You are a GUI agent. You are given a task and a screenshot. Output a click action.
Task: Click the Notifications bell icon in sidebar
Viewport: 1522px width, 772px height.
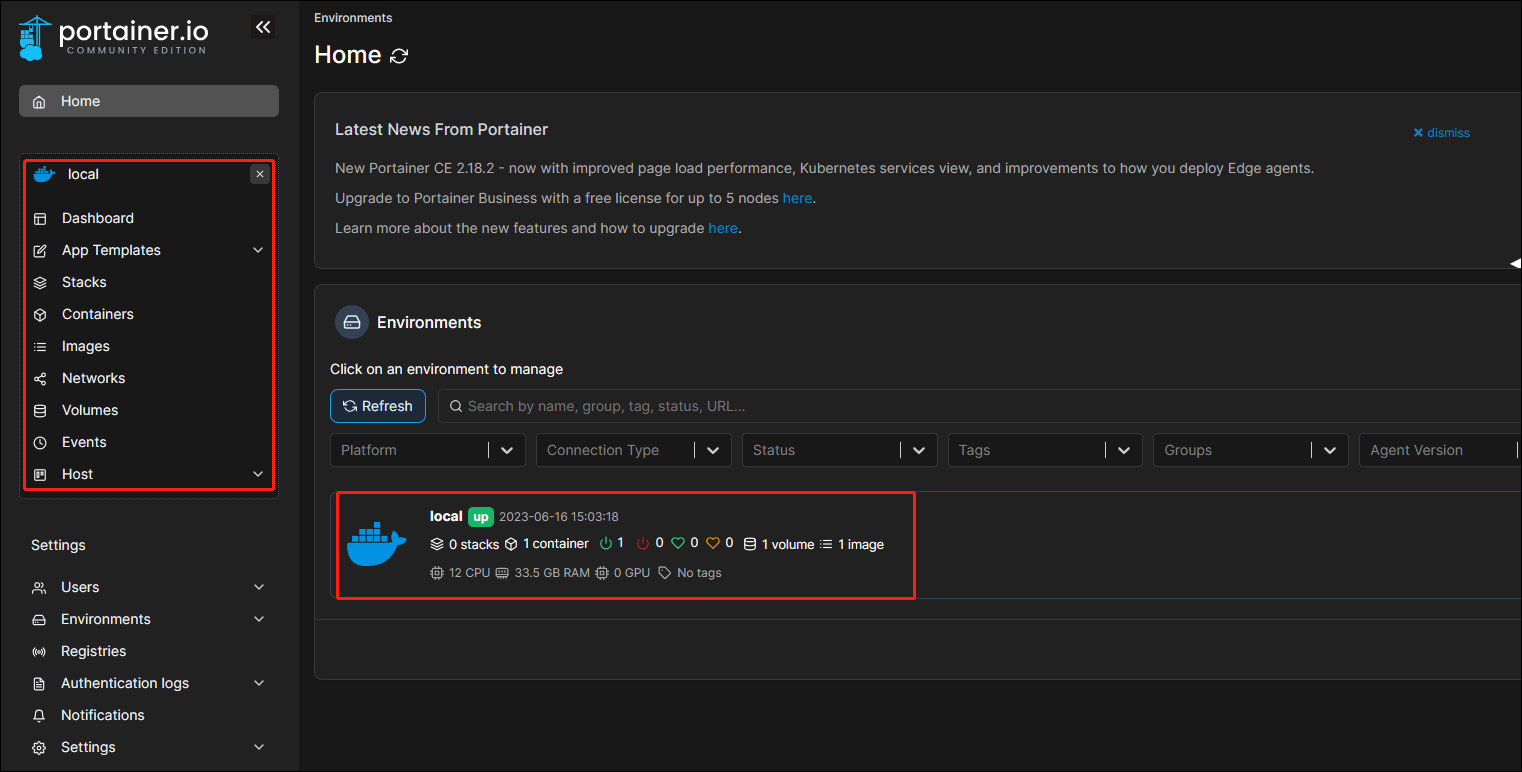click(39, 716)
